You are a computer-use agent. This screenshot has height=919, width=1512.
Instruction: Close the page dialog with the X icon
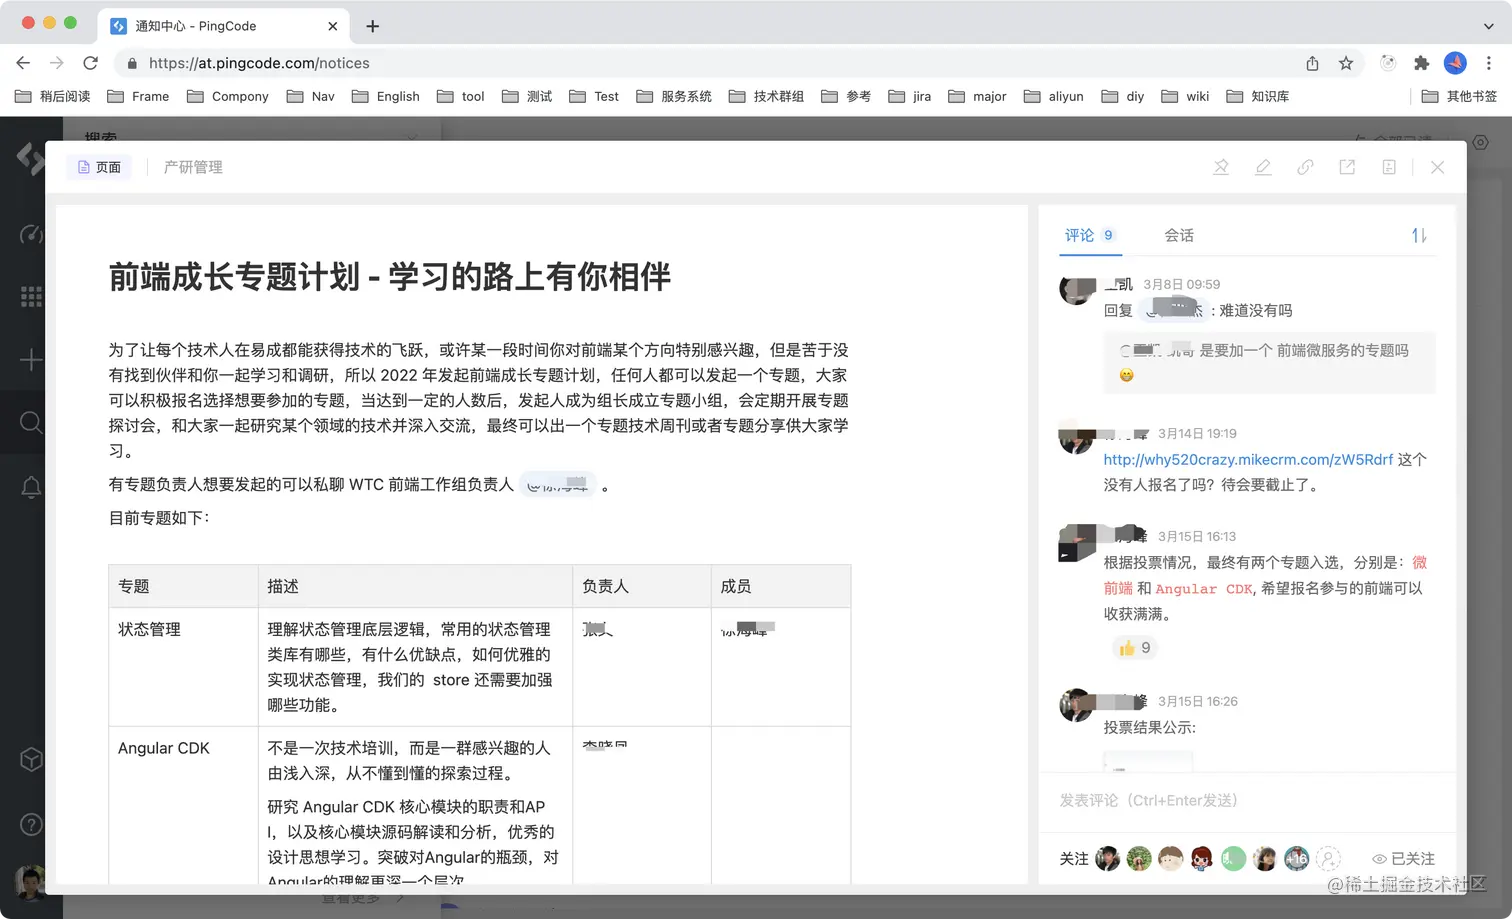1437,167
